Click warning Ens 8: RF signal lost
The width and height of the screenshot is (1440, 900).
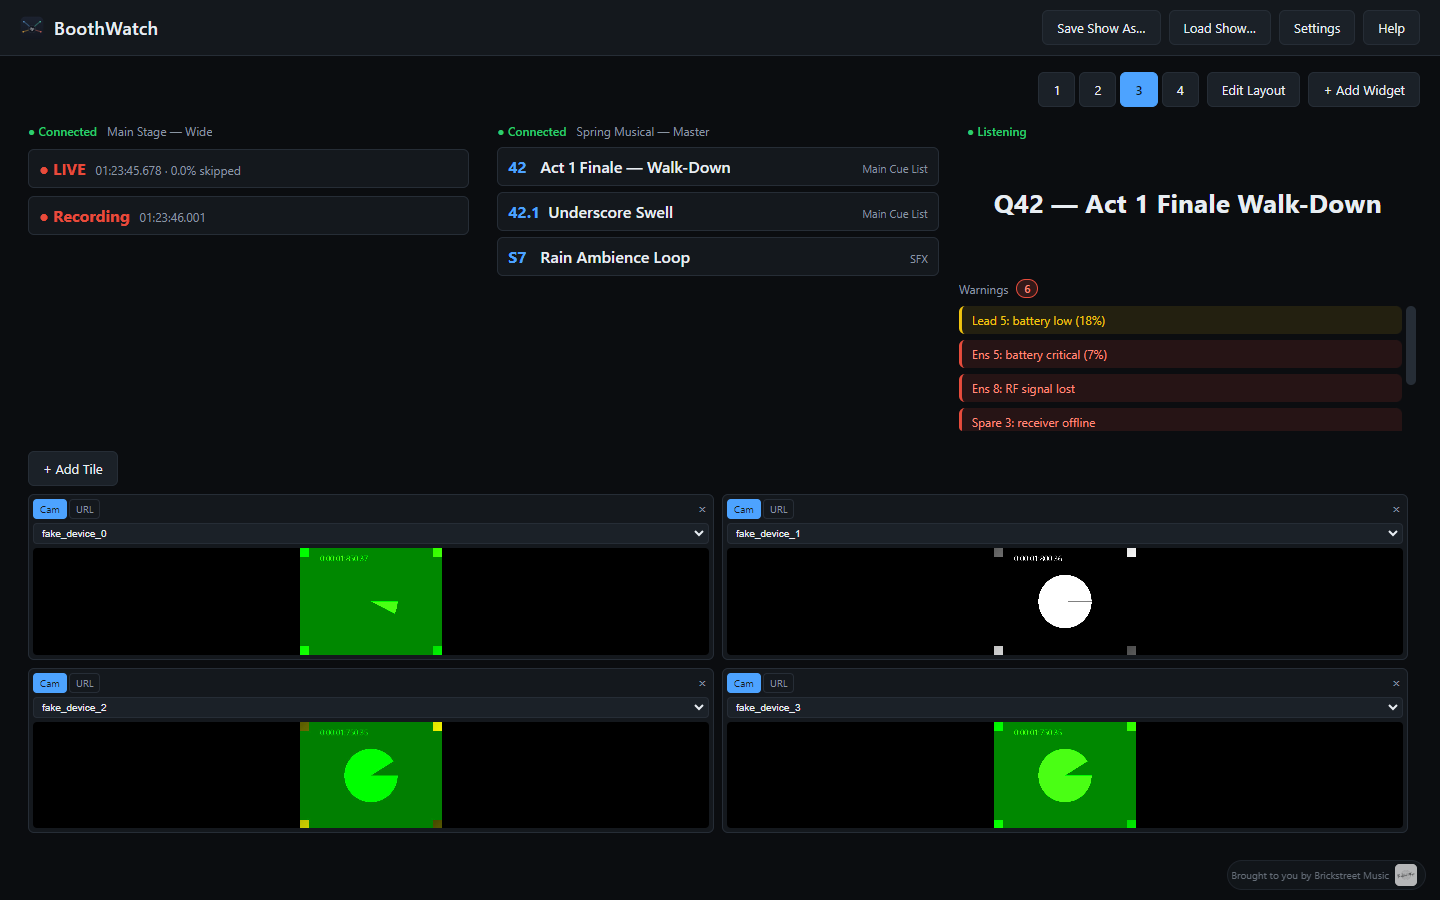coord(1180,388)
